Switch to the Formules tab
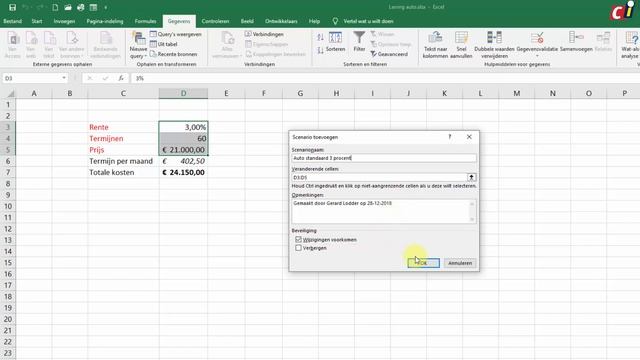640x360 pixels. point(145,21)
